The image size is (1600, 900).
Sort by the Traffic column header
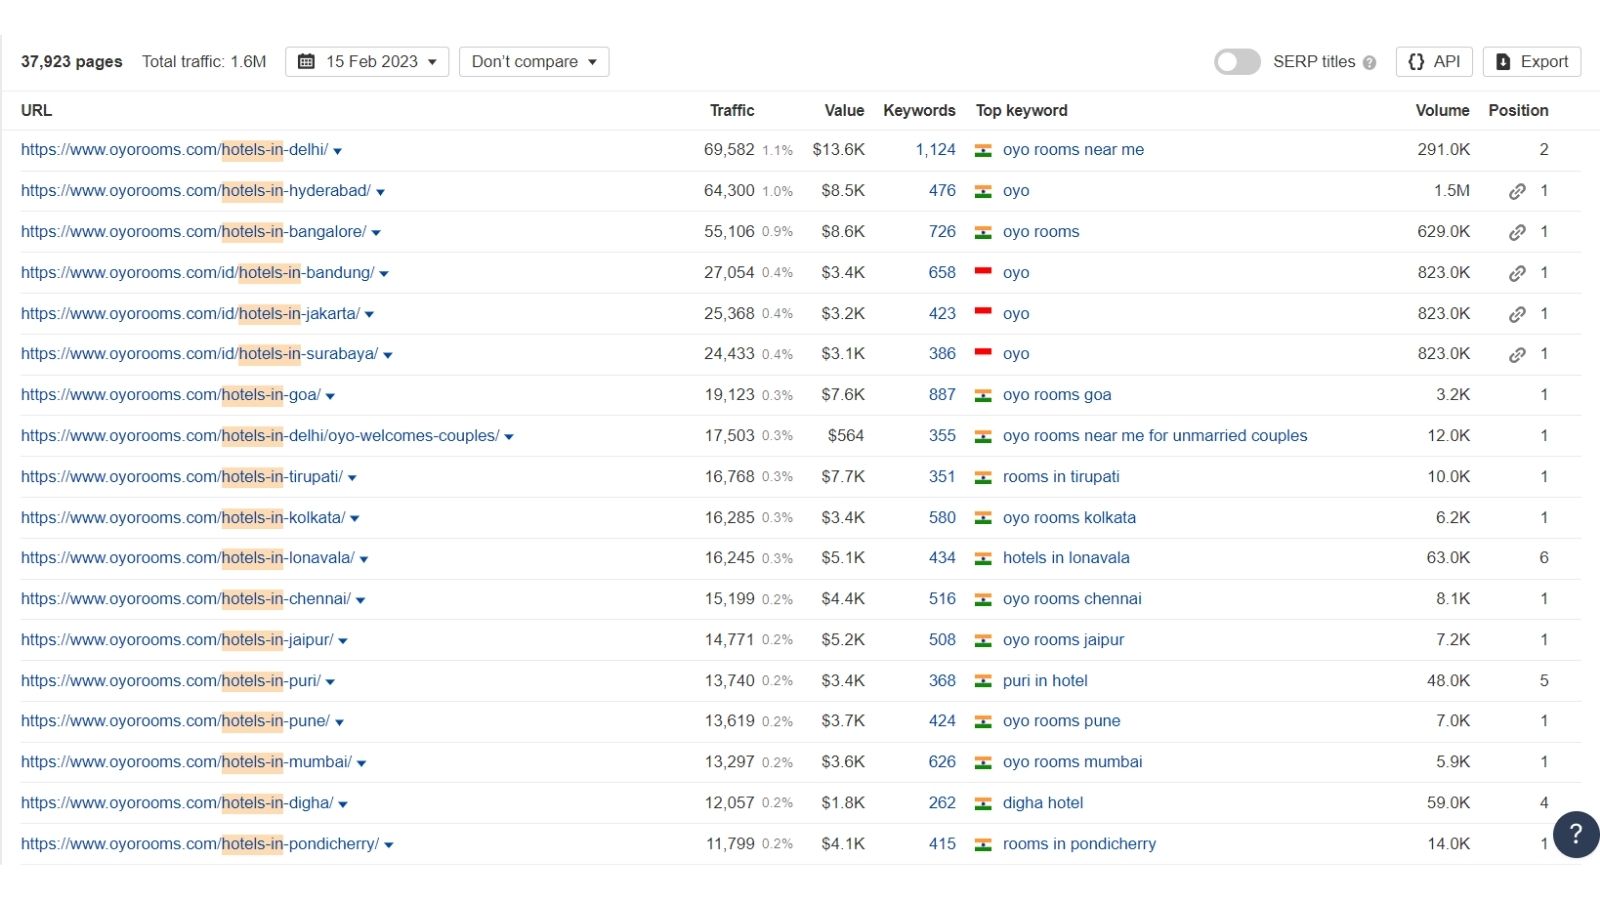(732, 111)
